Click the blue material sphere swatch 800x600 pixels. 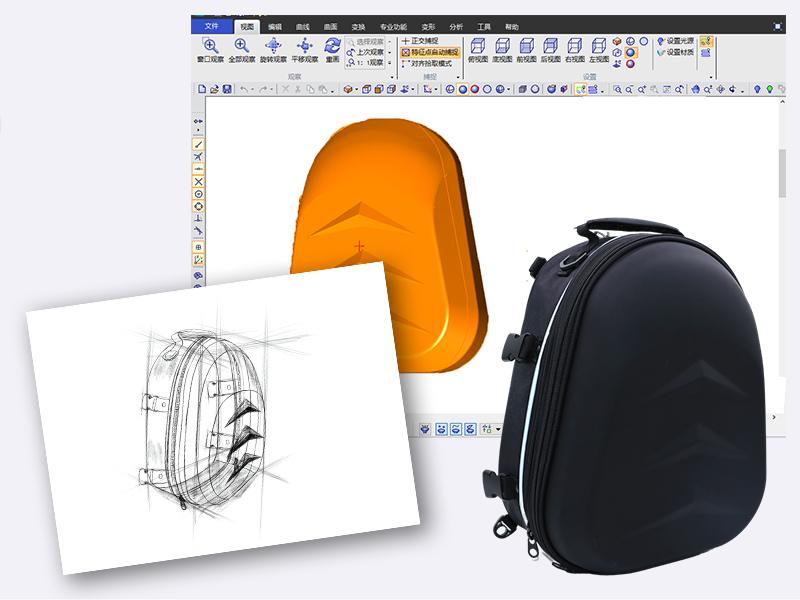(x=630, y=52)
